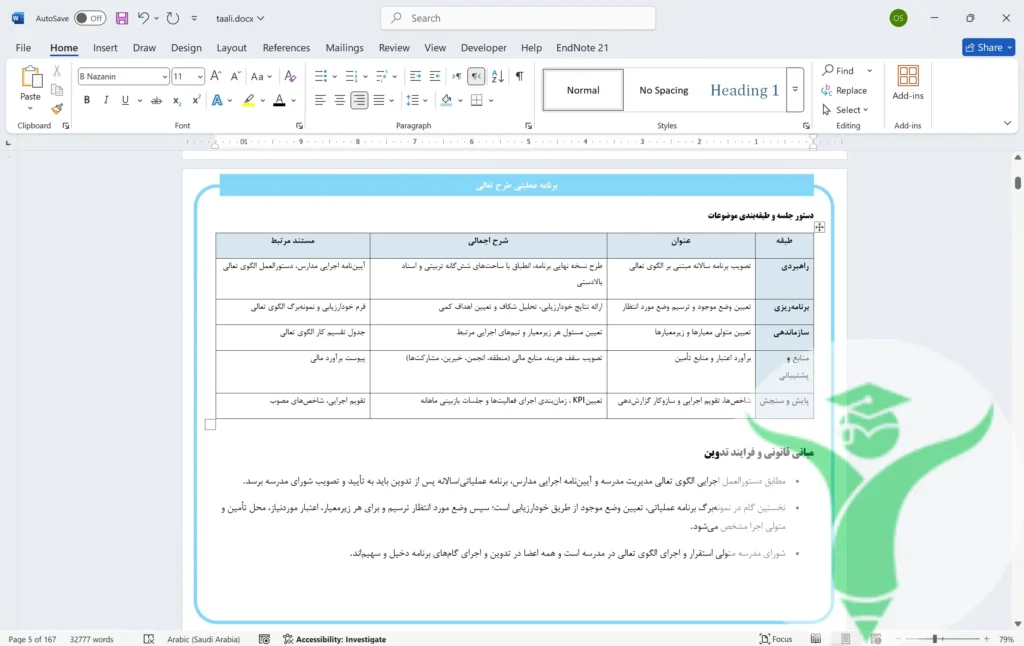1024x646 pixels.
Task: Go to the Review tab
Action: [394, 48]
